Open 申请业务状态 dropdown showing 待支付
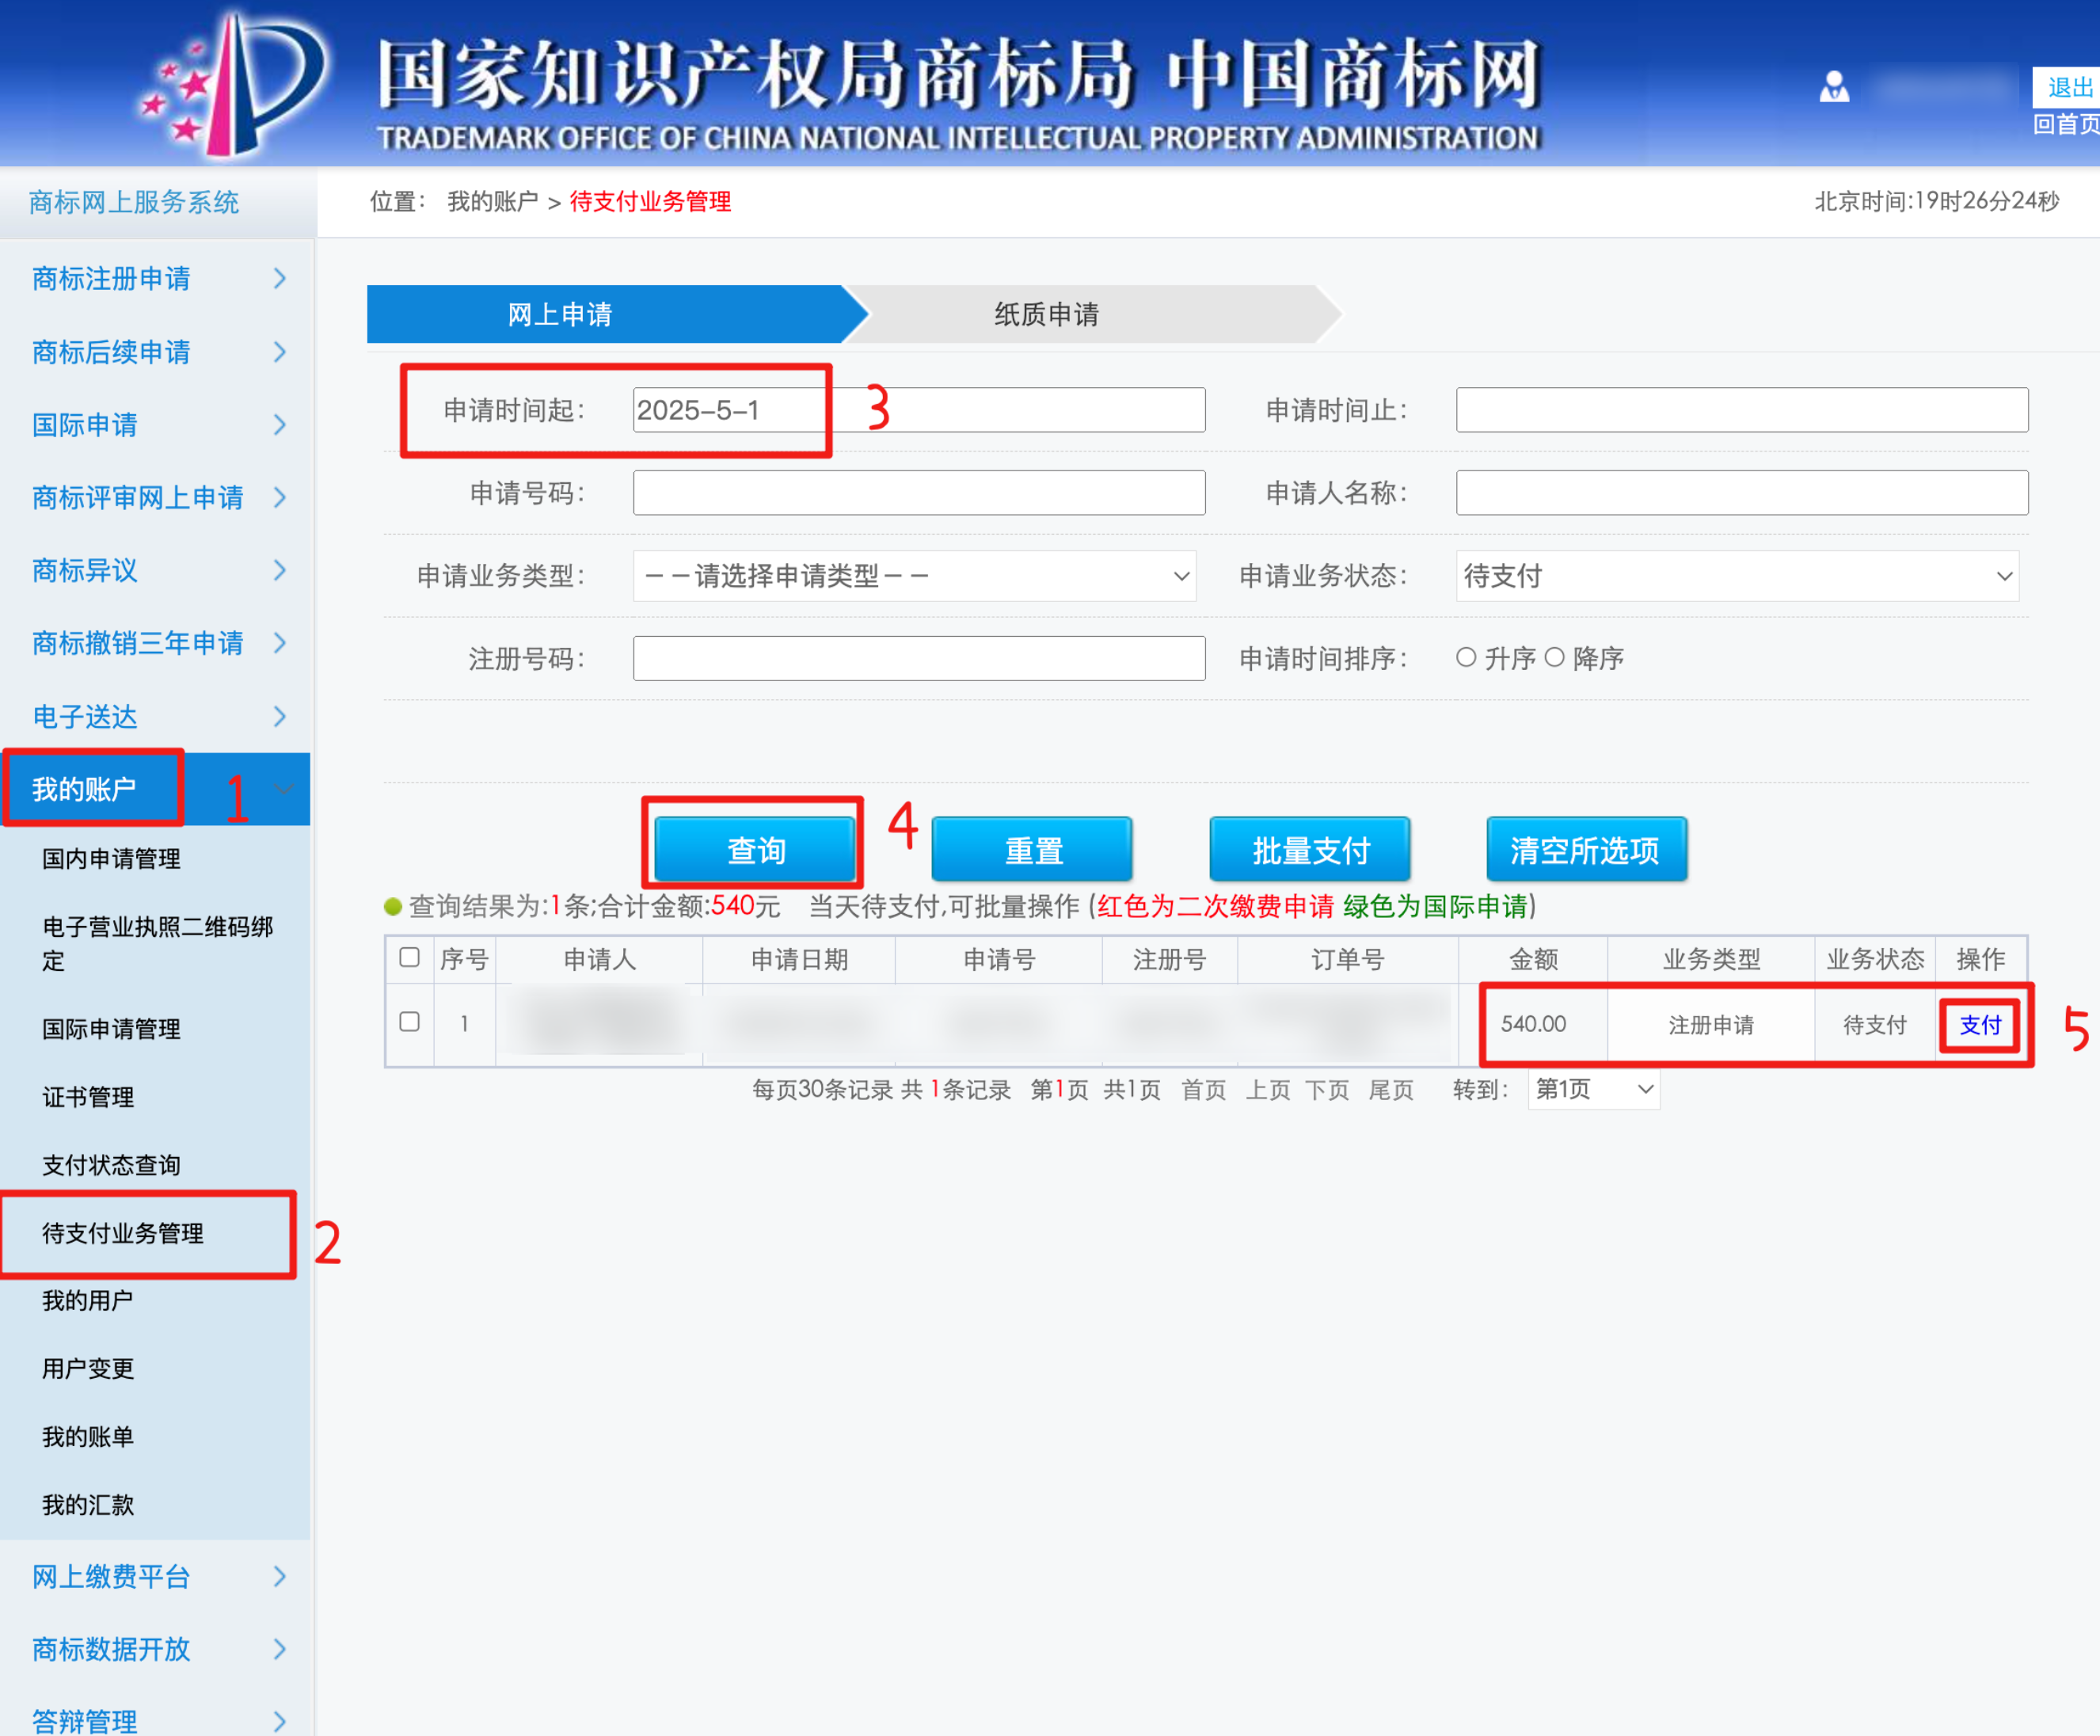The image size is (2100, 1736). (x=1737, y=576)
